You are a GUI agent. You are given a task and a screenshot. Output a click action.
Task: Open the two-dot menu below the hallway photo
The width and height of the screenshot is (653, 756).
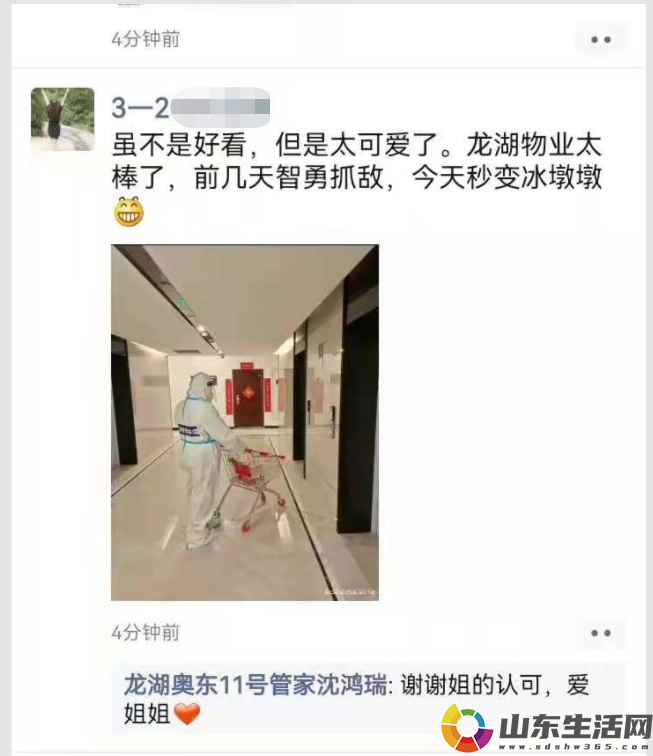click(601, 633)
